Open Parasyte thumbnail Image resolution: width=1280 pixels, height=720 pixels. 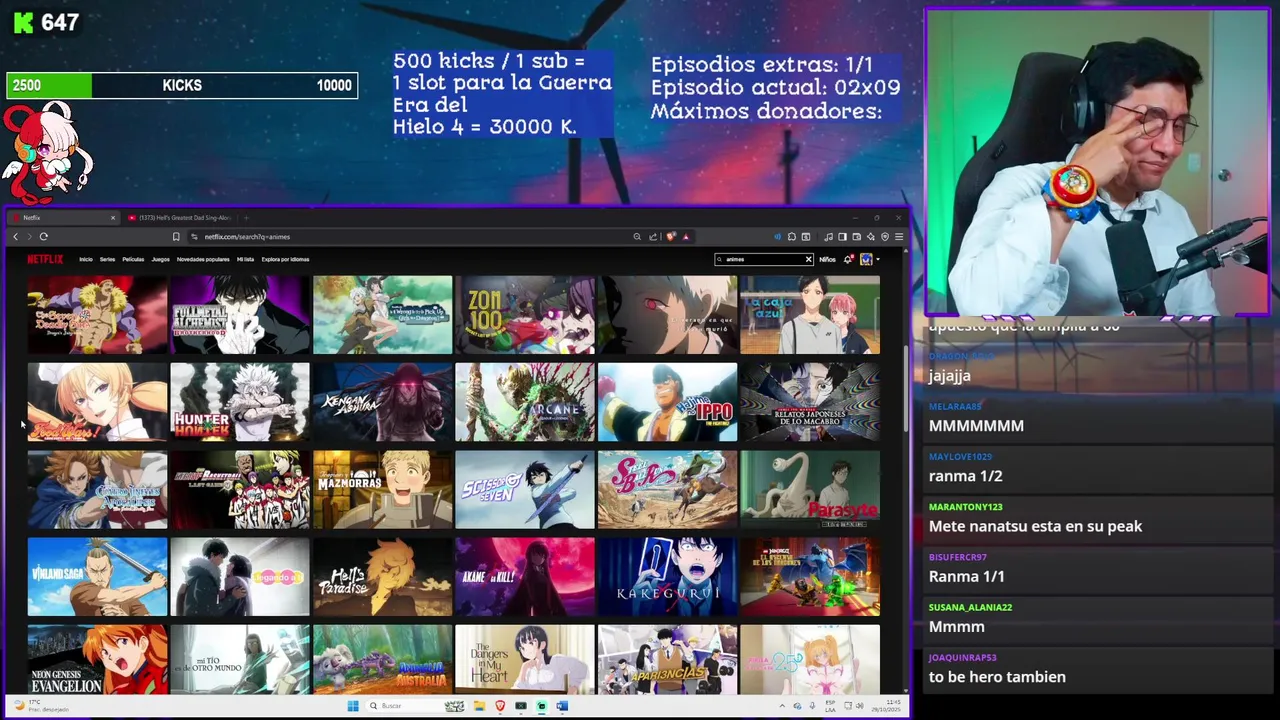pyautogui.click(x=810, y=490)
